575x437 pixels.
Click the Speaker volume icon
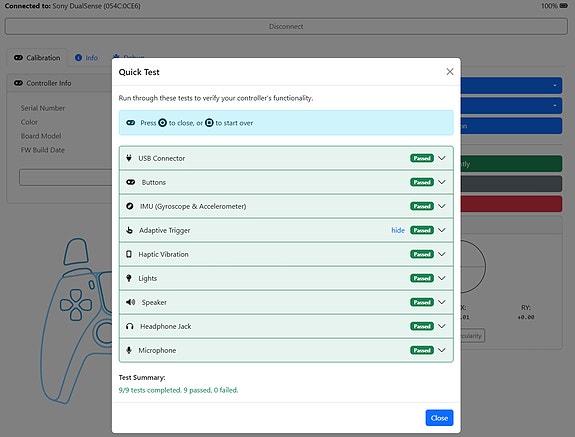click(131, 302)
